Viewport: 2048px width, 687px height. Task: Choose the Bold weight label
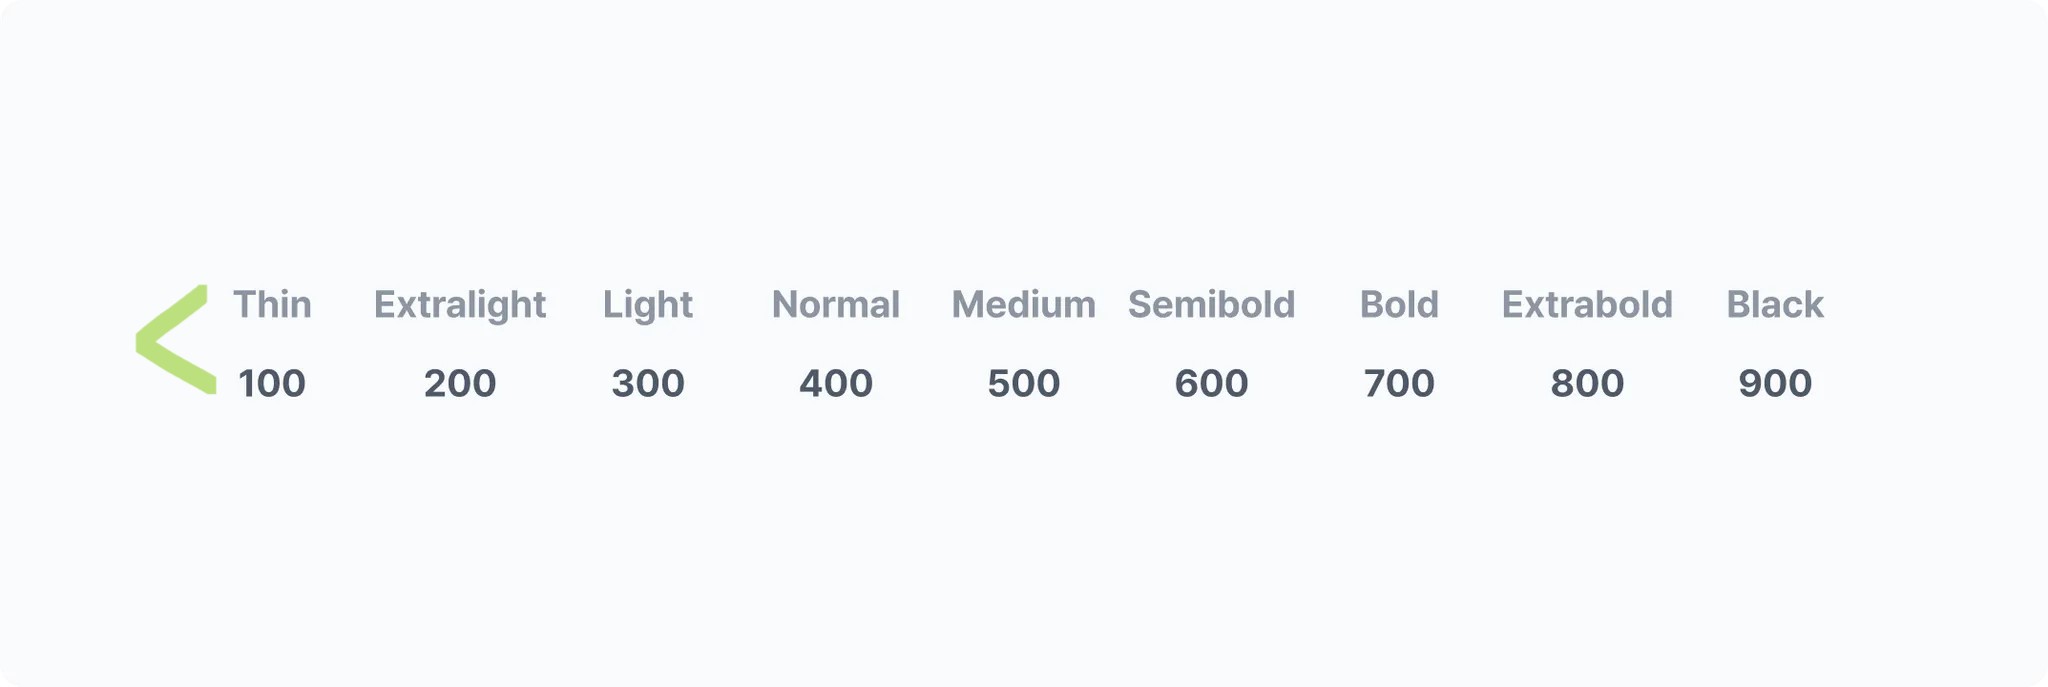[x=1399, y=304]
